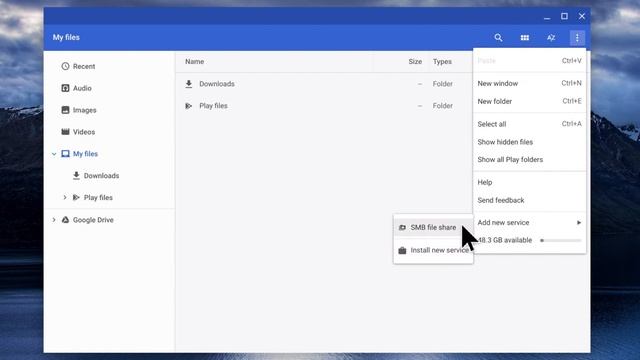This screenshot has height=360, width=640.
Task: Select Install new service submenu item
Action: pyautogui.click(x=433, y=250)
